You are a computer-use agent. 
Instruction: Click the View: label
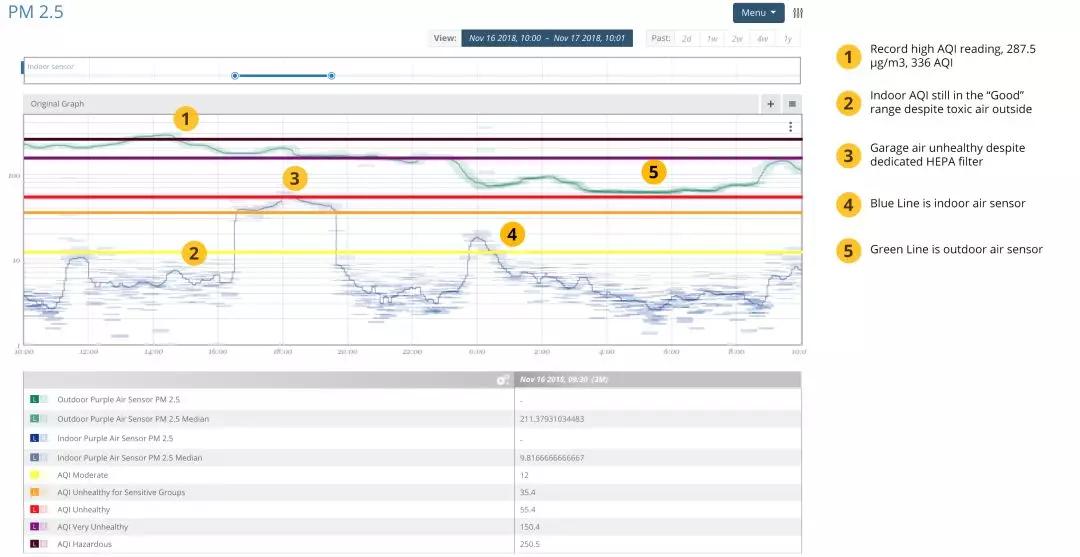pos(445,39)
